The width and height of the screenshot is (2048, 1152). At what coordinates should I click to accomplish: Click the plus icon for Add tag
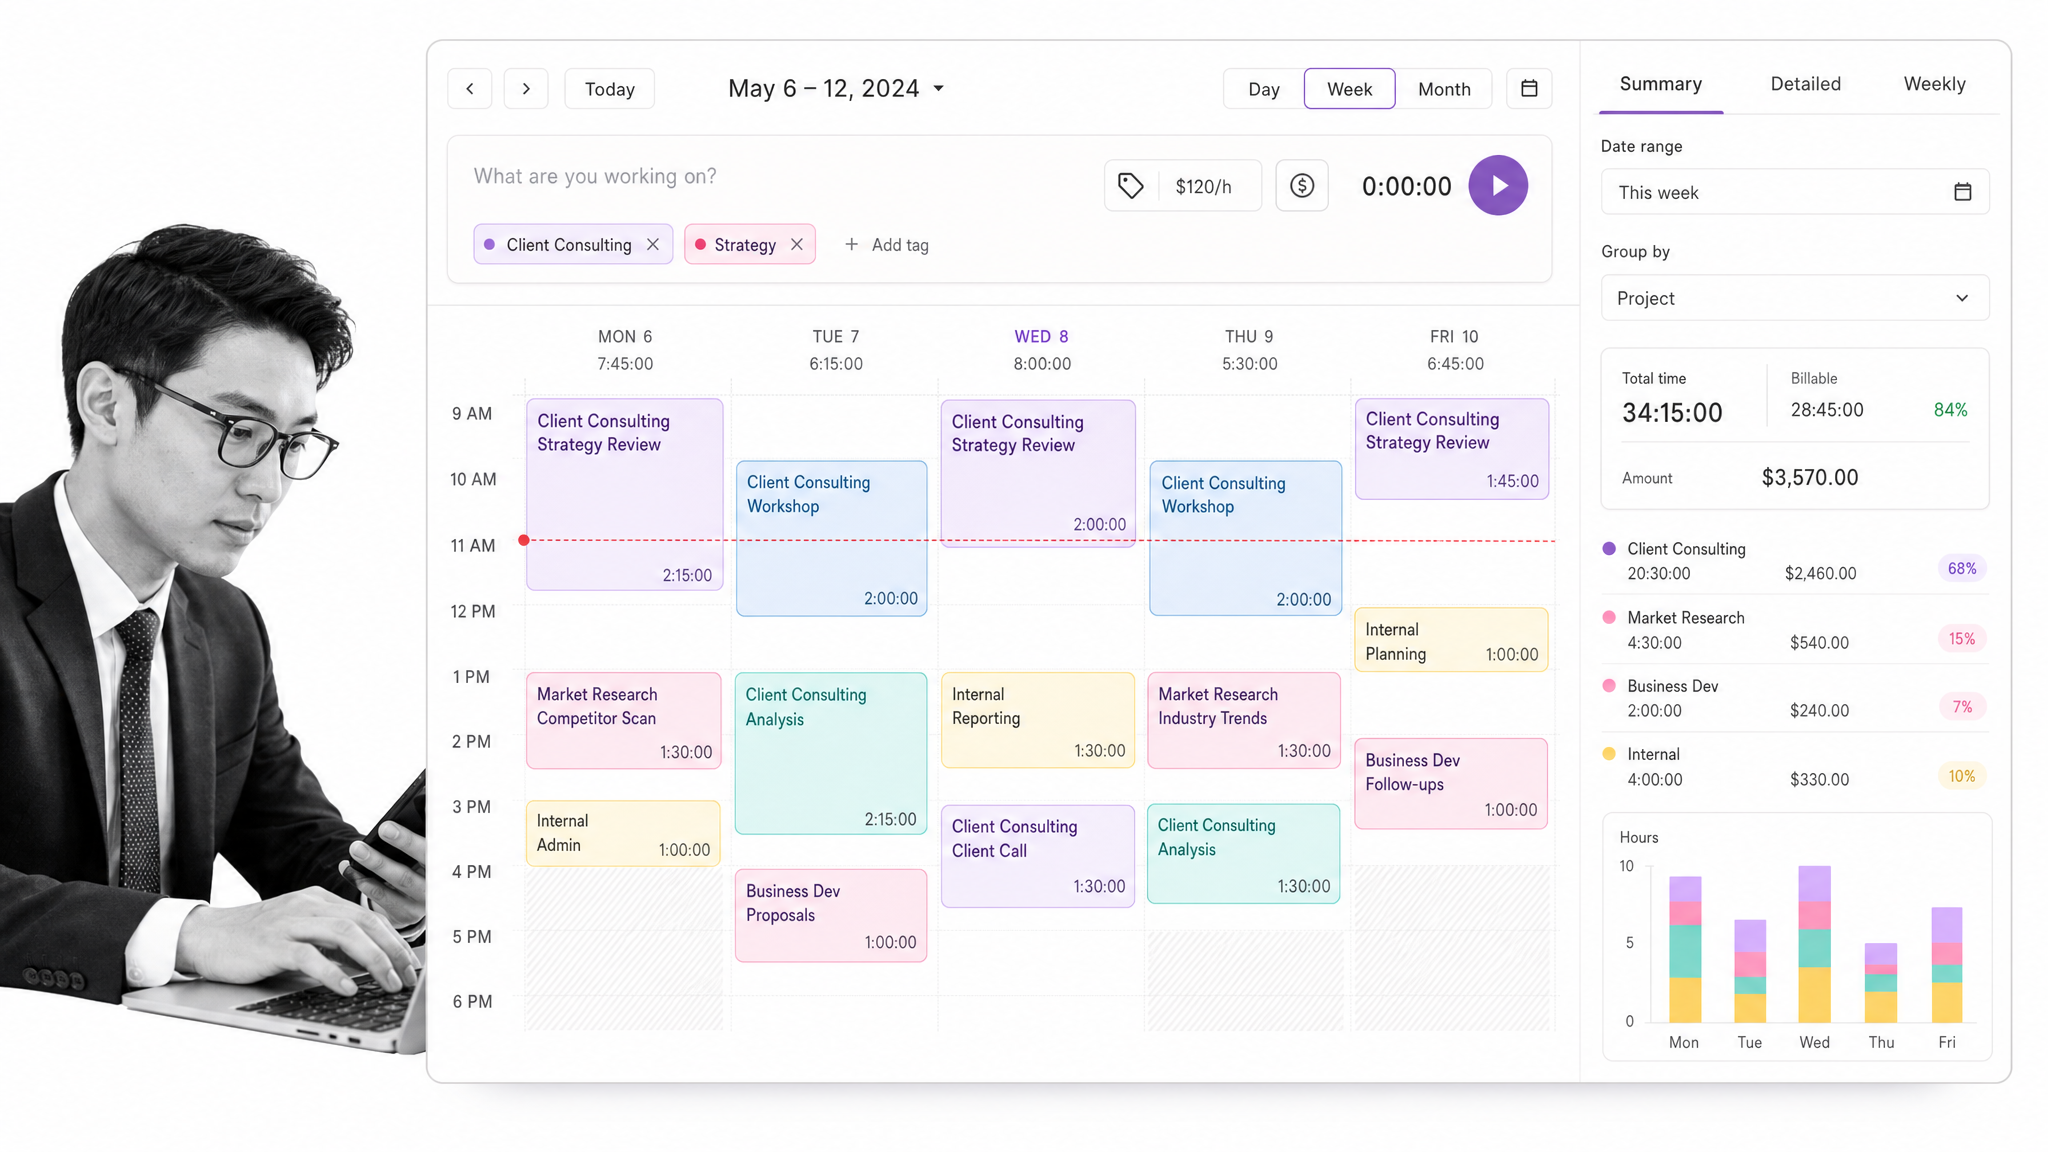[852, 245]
